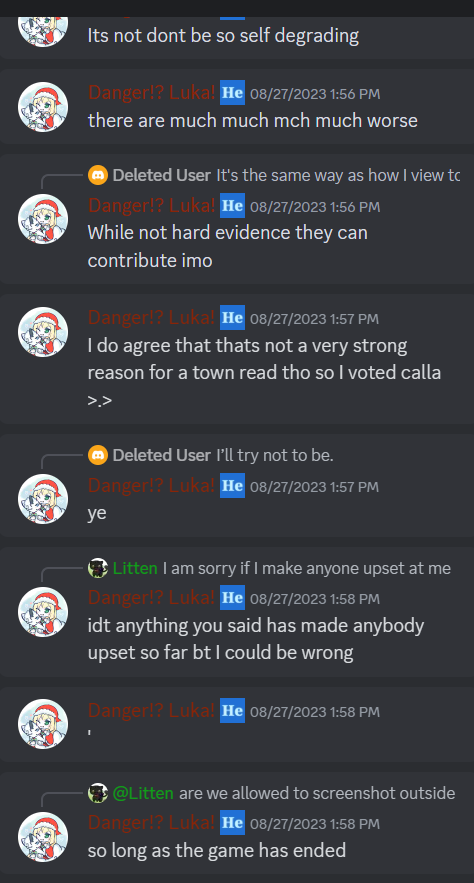Click the timestamp 08/27/2023 1:57 PM above 'ye'
This screenshot has height=883, width=474.
point(314,487)
